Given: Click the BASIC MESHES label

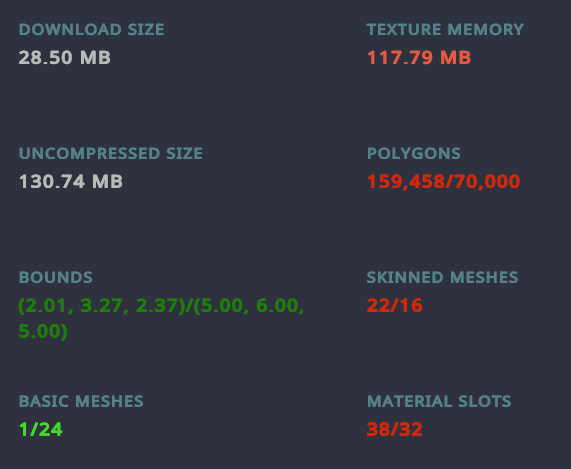Looking at the screenshot, I should click(x=81, y=401).
